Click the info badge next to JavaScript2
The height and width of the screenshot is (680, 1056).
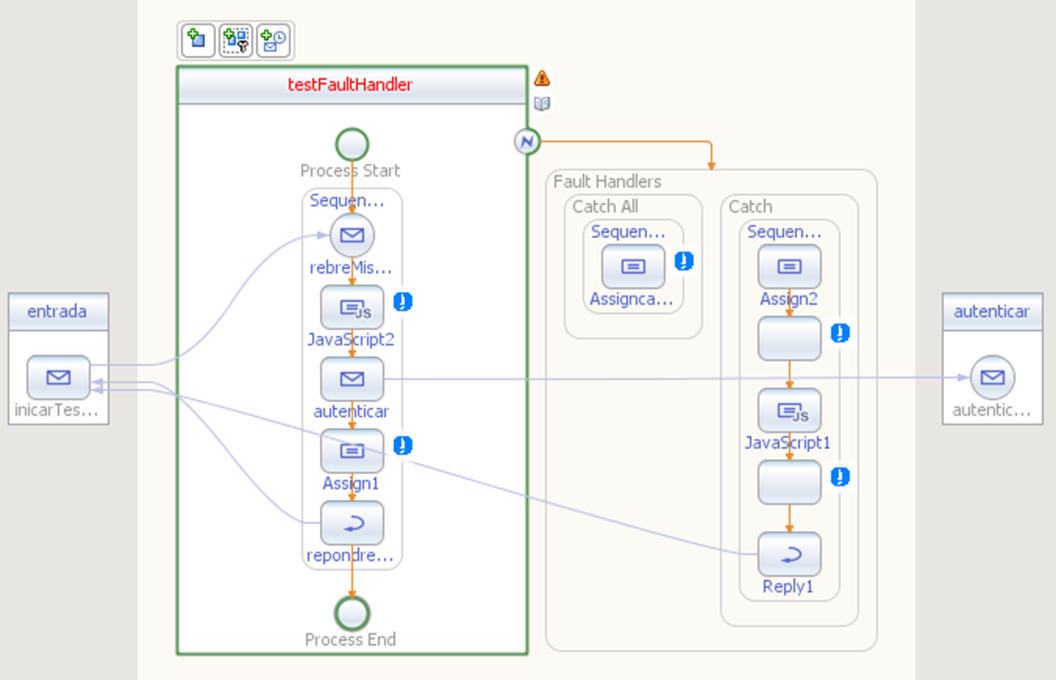point(403,302)
